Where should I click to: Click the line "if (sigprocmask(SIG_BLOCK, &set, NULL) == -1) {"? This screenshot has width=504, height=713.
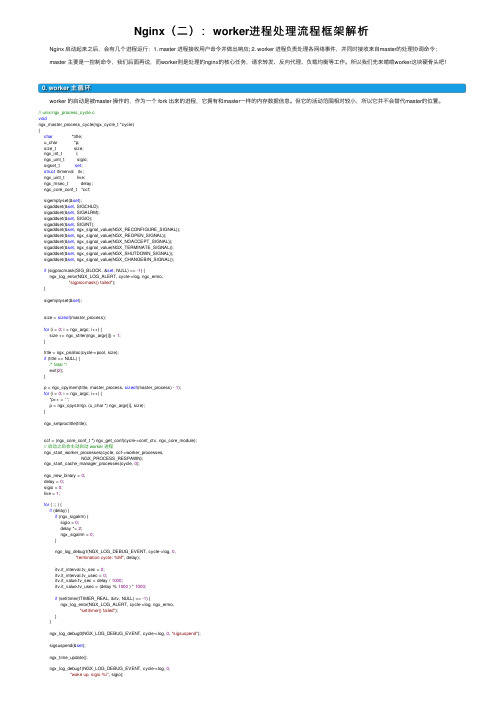click(95, 271)
